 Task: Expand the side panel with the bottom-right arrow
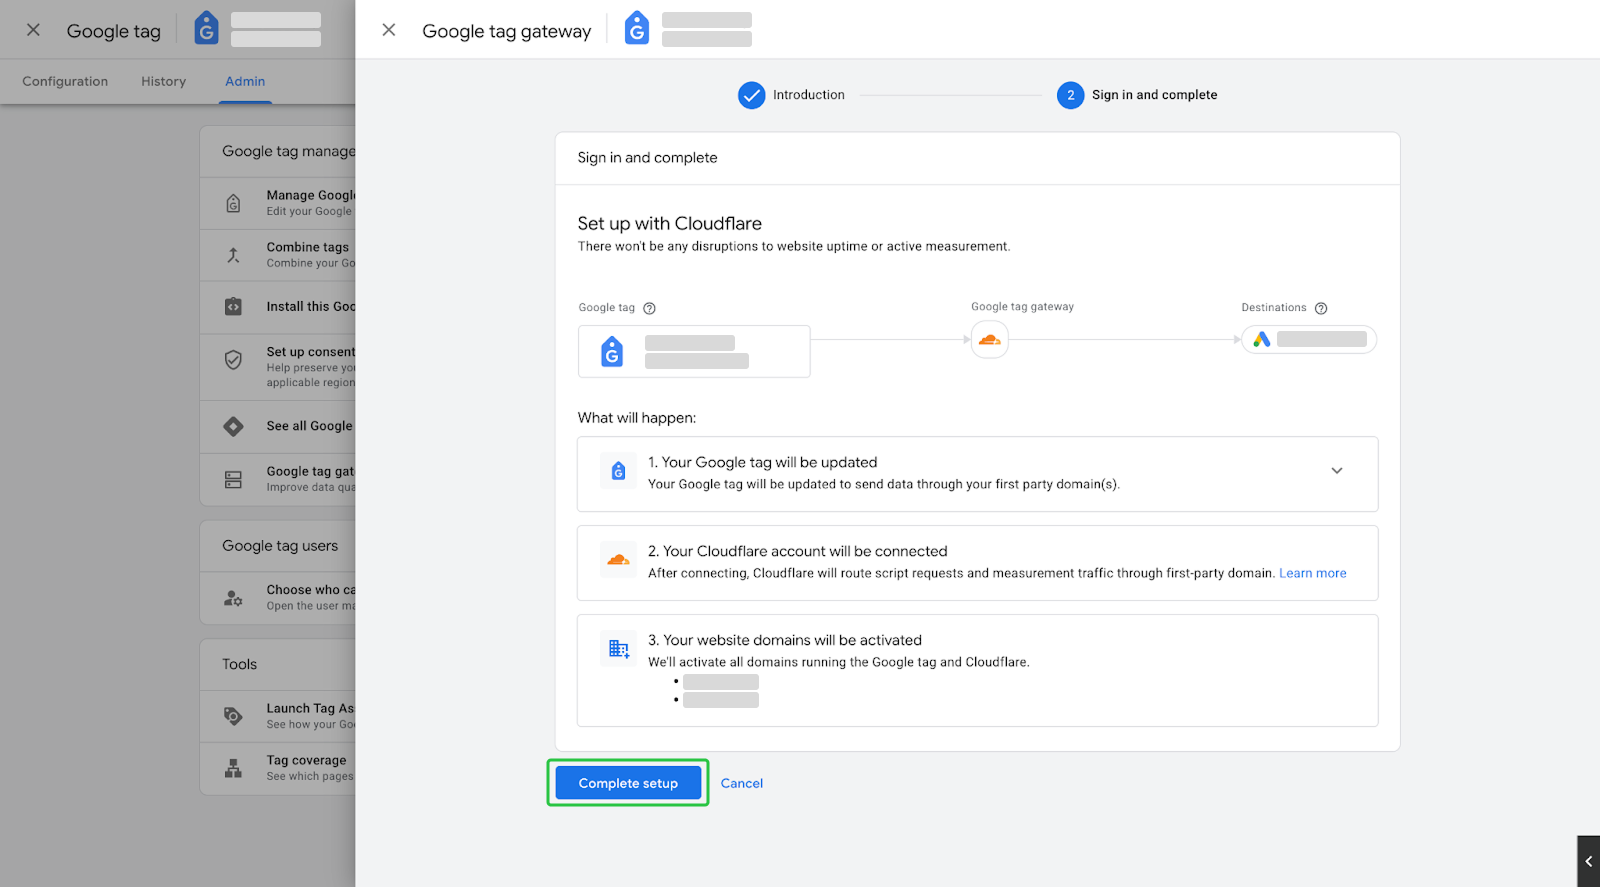1588,861
